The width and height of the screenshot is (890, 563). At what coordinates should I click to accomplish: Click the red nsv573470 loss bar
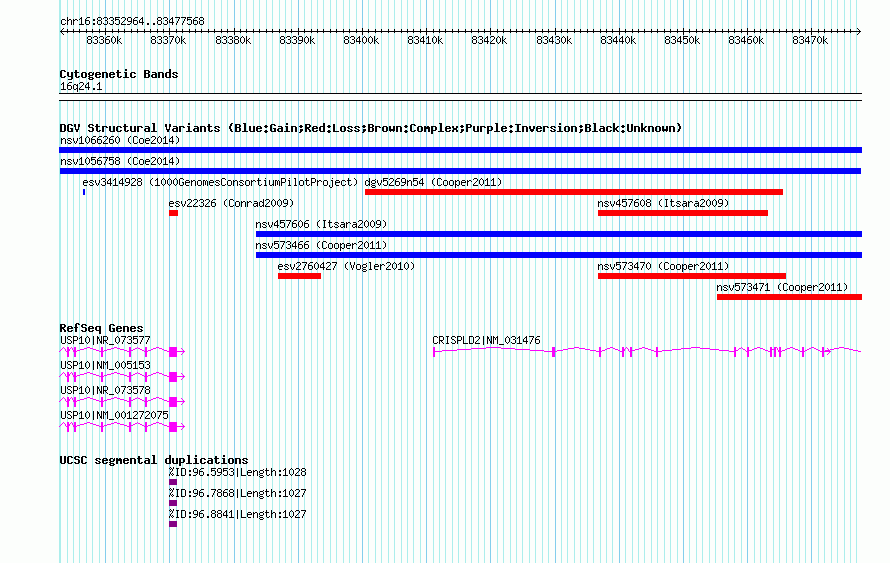click(692, 276)
